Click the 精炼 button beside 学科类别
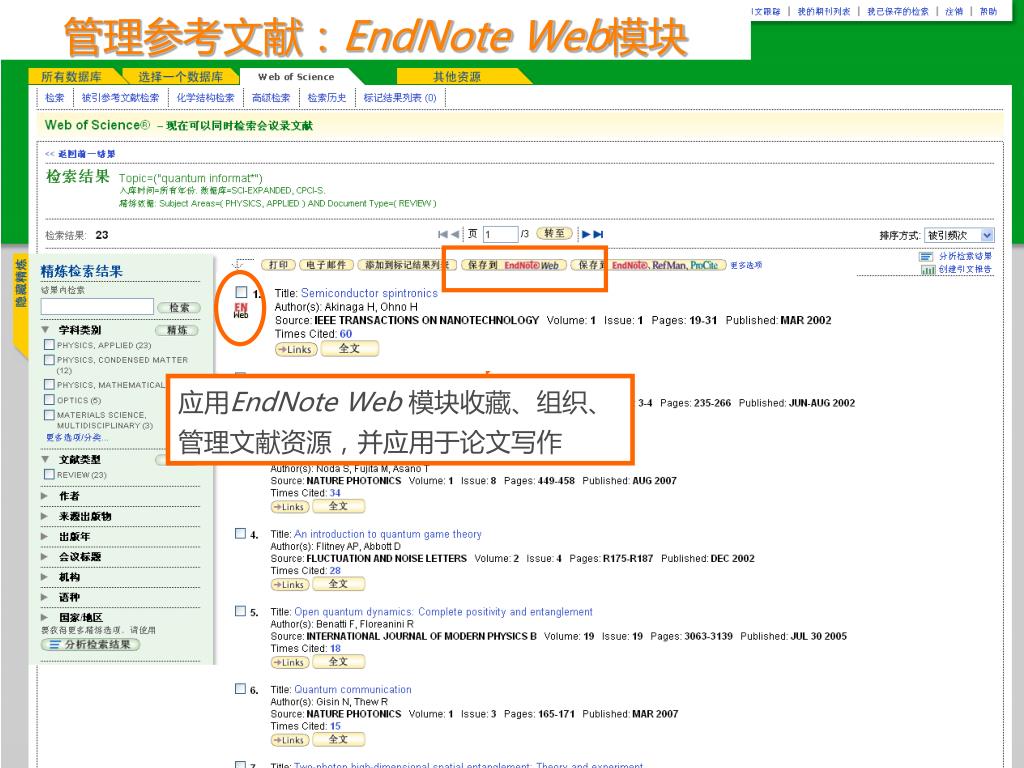1024x768 pixels. 177,330
